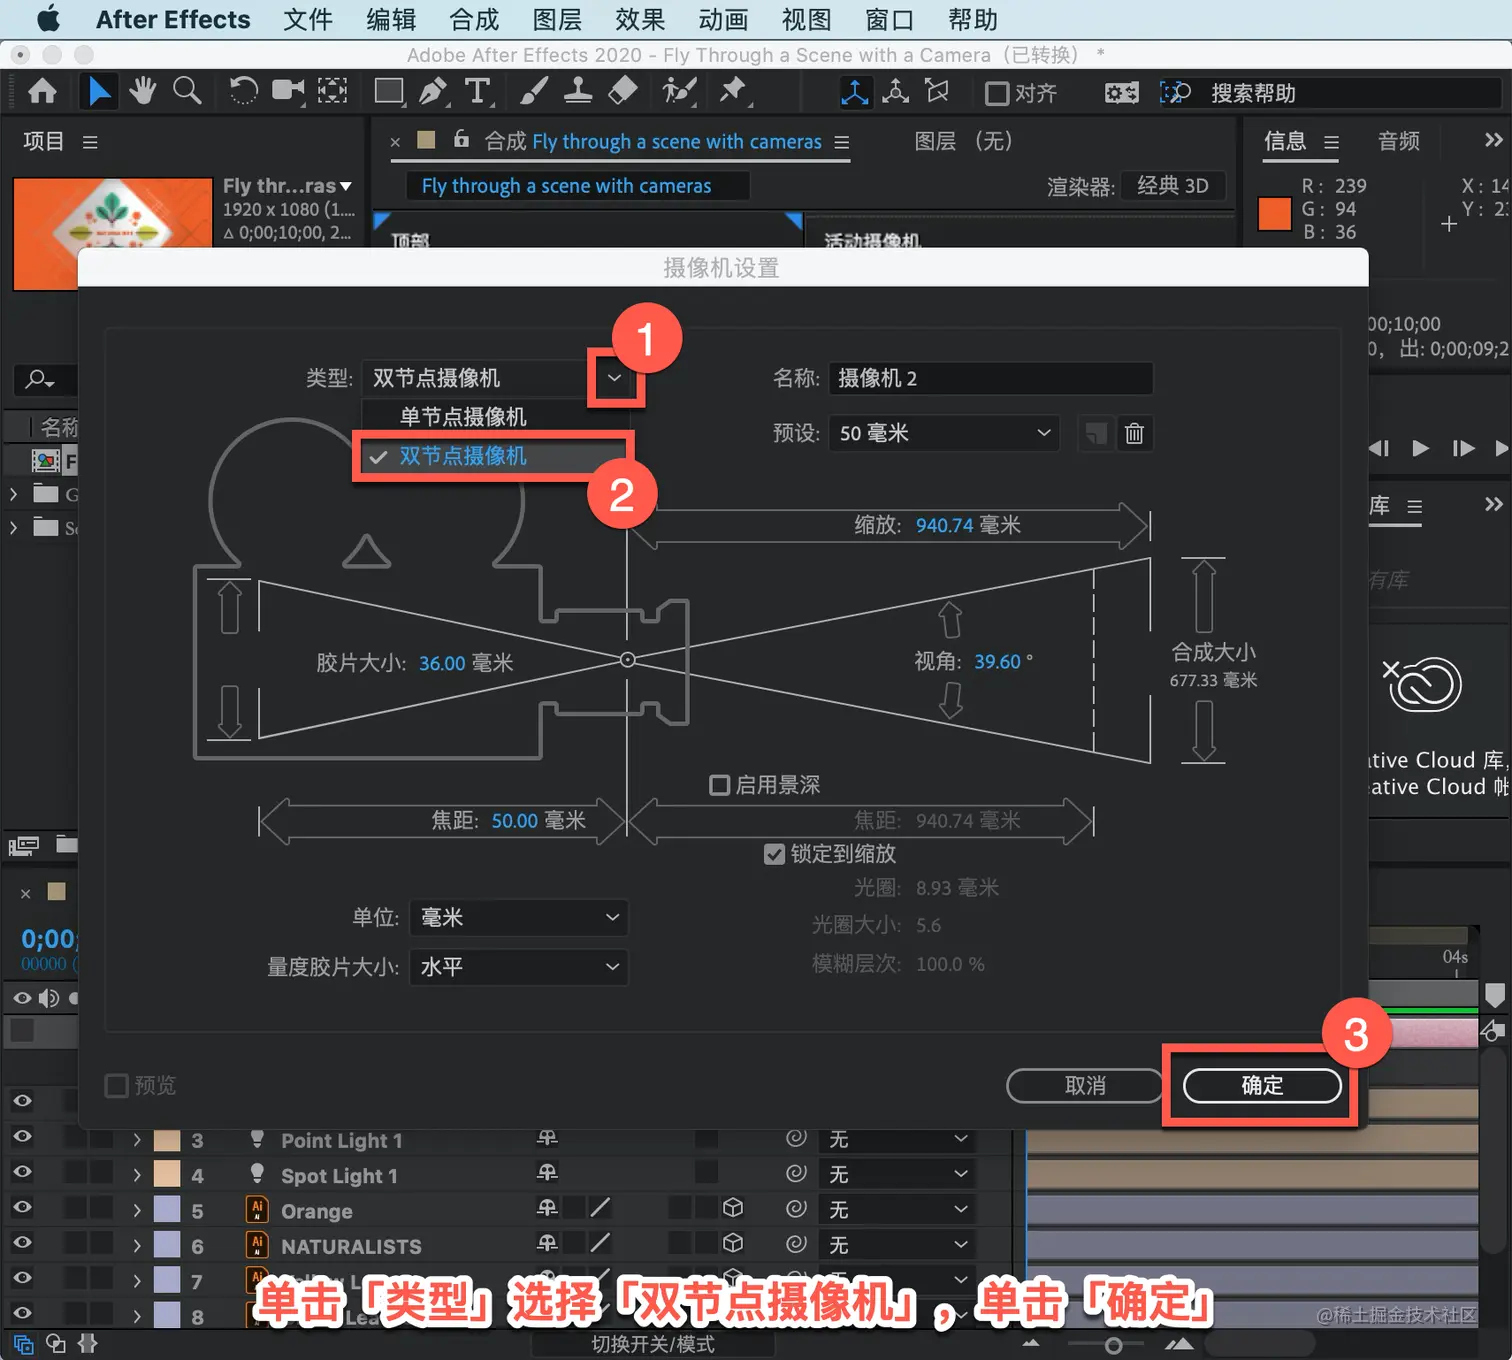The image size is (1512, 1360).
Task: Select the Selection arrow tool
Action: click(x=98, y=92)
